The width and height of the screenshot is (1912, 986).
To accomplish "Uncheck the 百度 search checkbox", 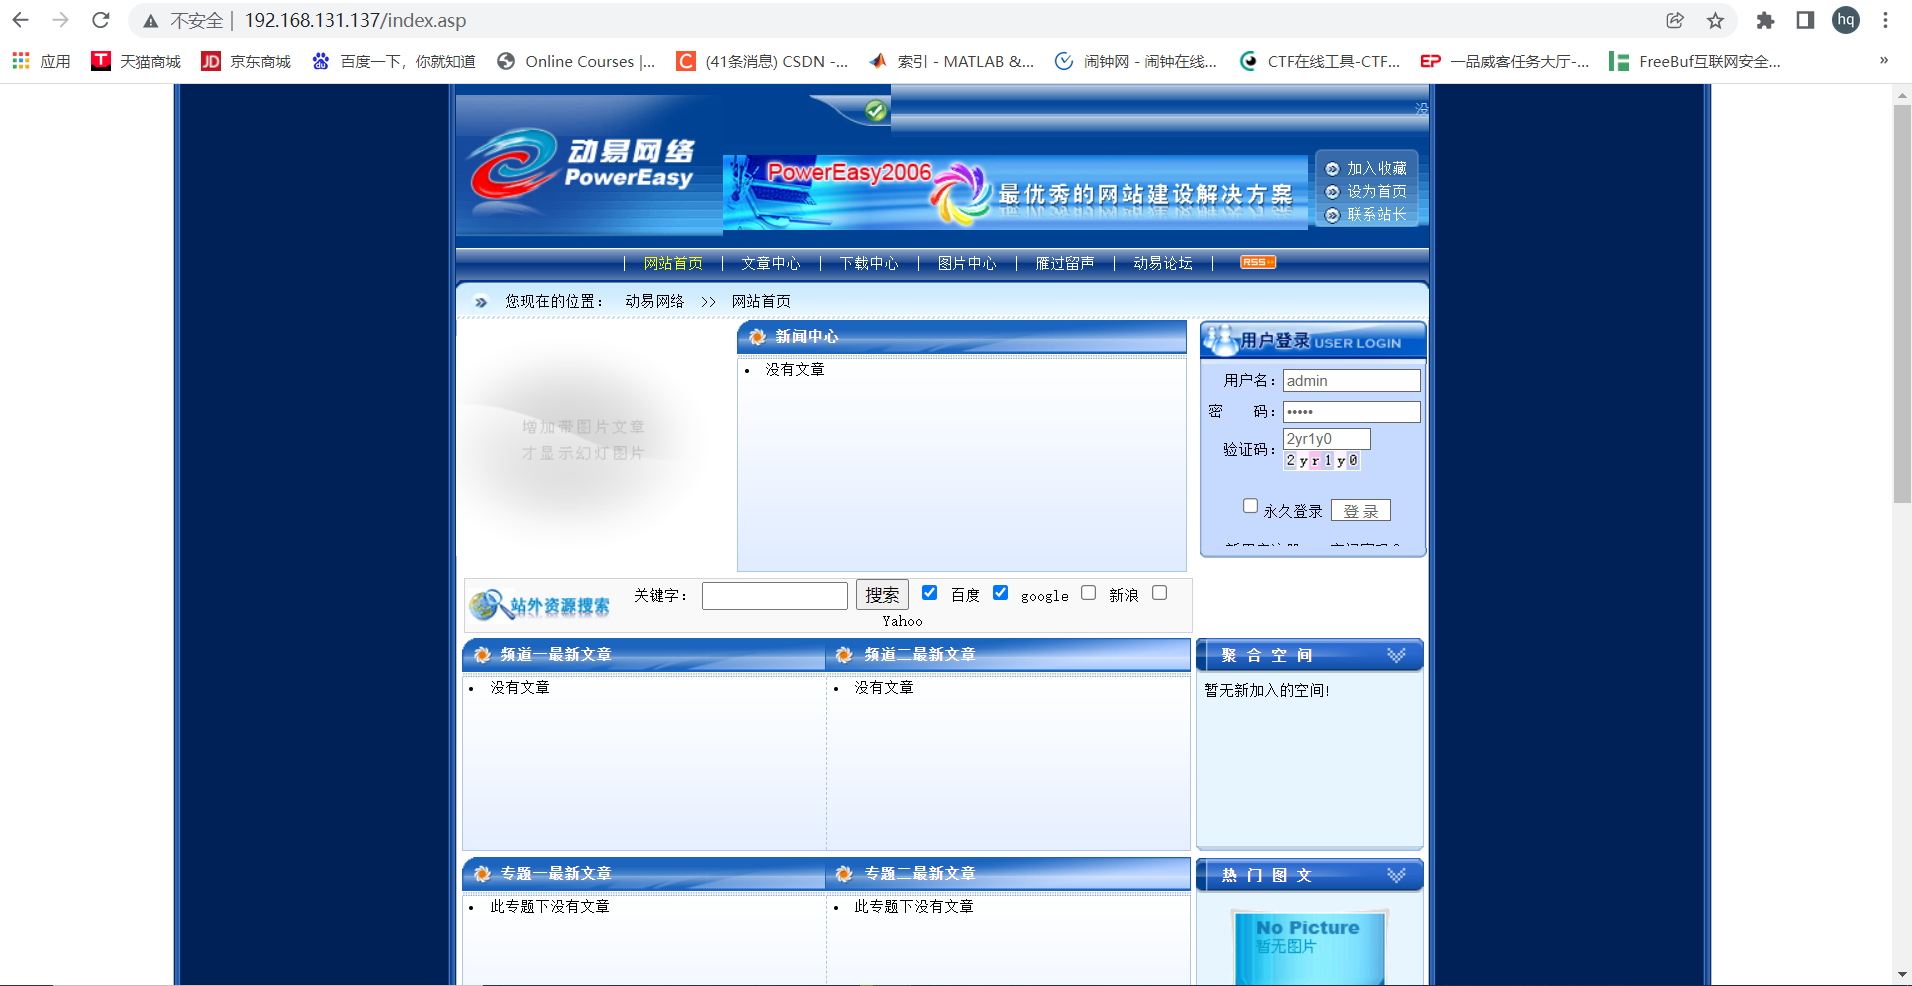I will [x=930, y=592].
